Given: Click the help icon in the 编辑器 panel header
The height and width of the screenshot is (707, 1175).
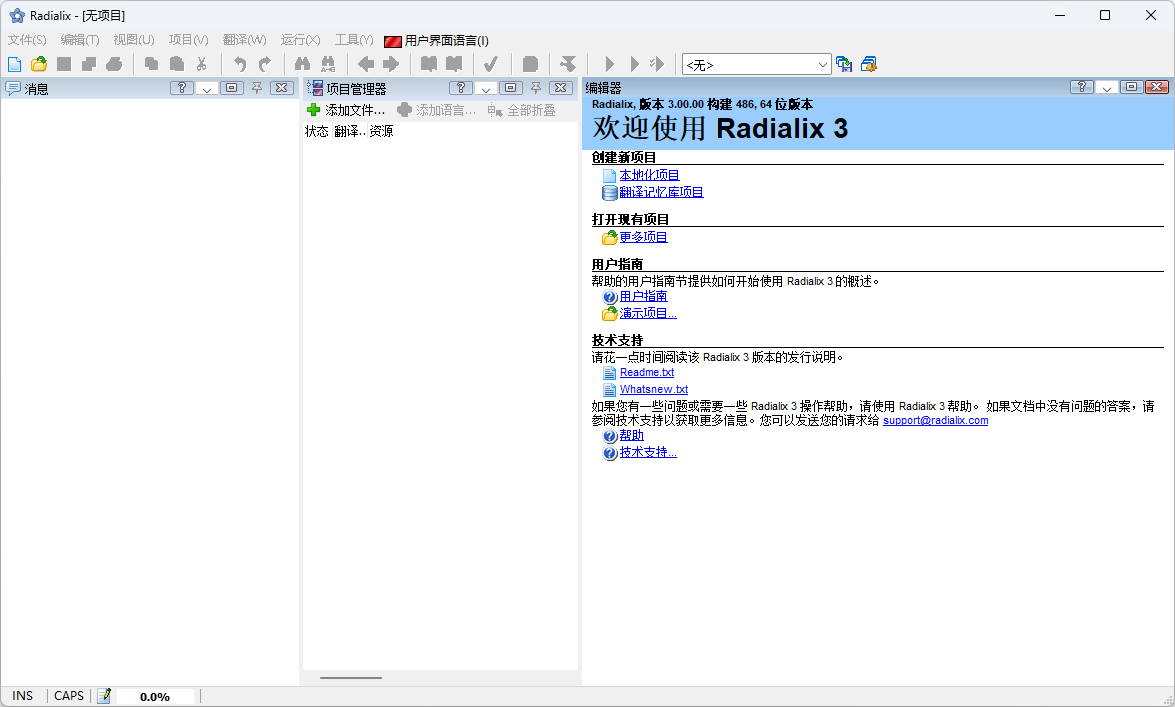Looking at the screenshot, I should (x=1081, y=87).
